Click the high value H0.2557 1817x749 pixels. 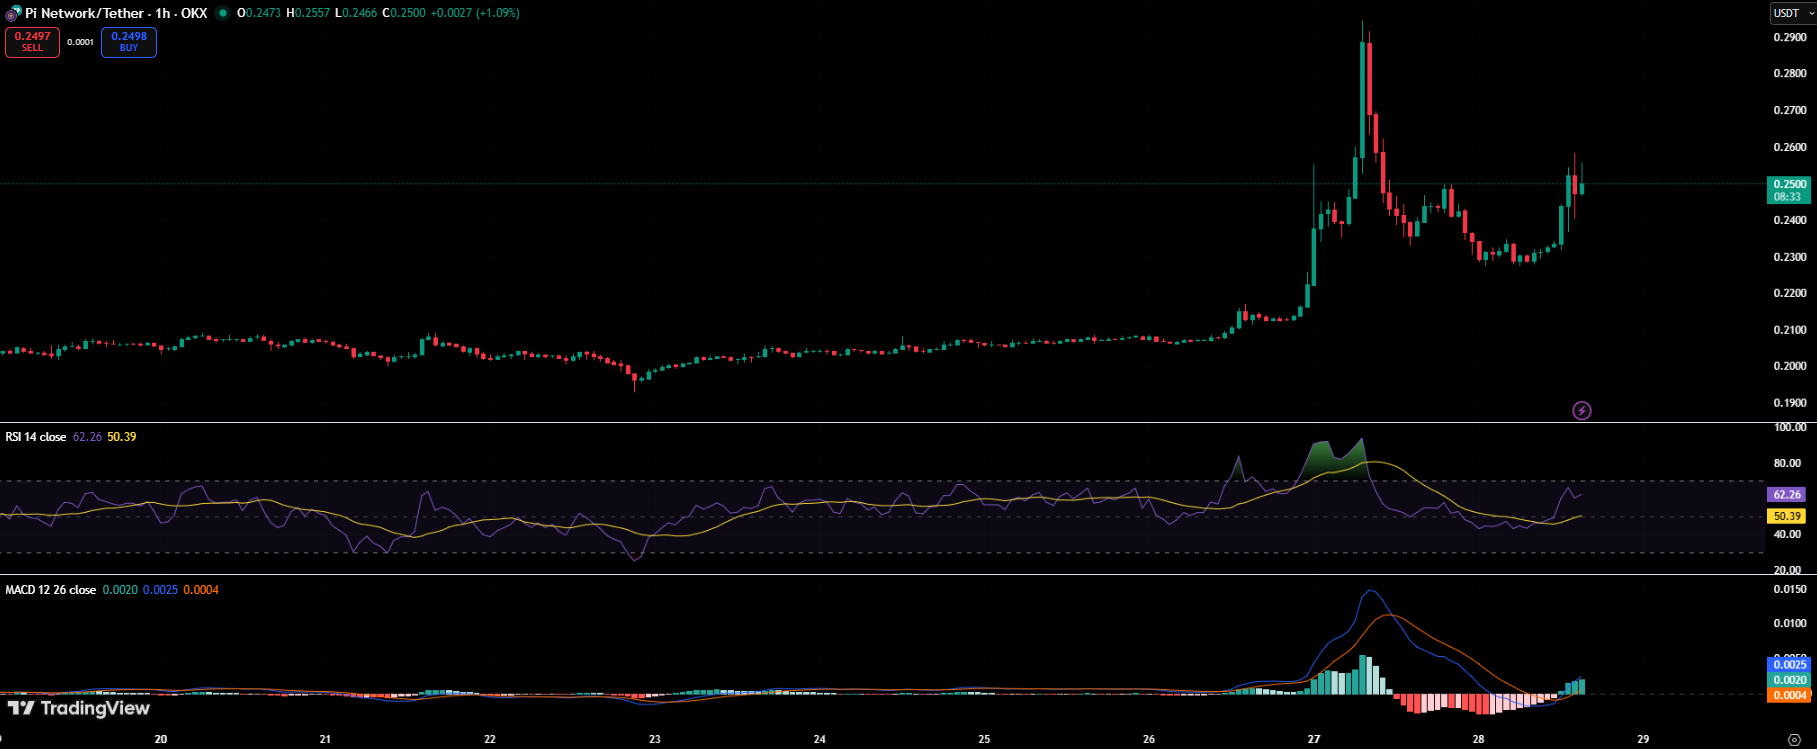click(x=307, y=13)
